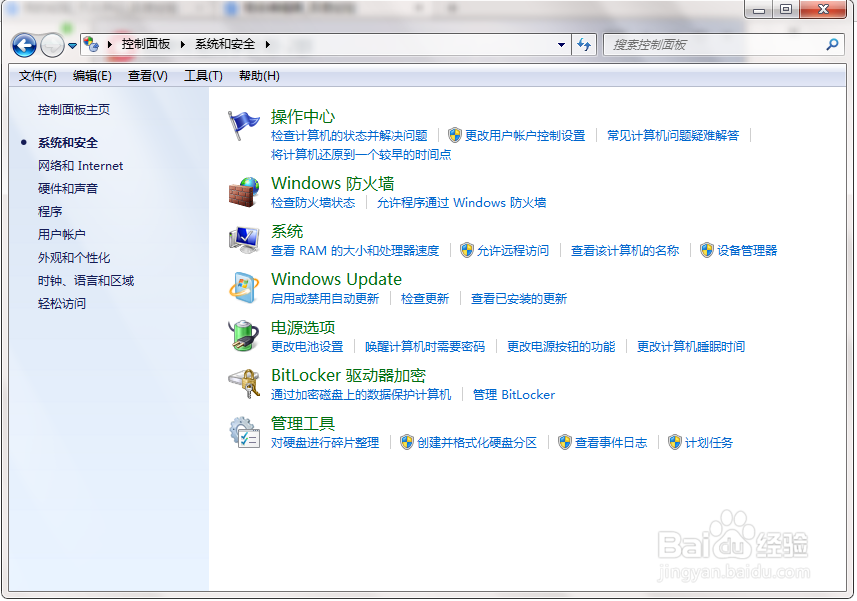Click 启用或禁用自动更新 link
This screenshot has height=601, width=857.
(325, 298)
